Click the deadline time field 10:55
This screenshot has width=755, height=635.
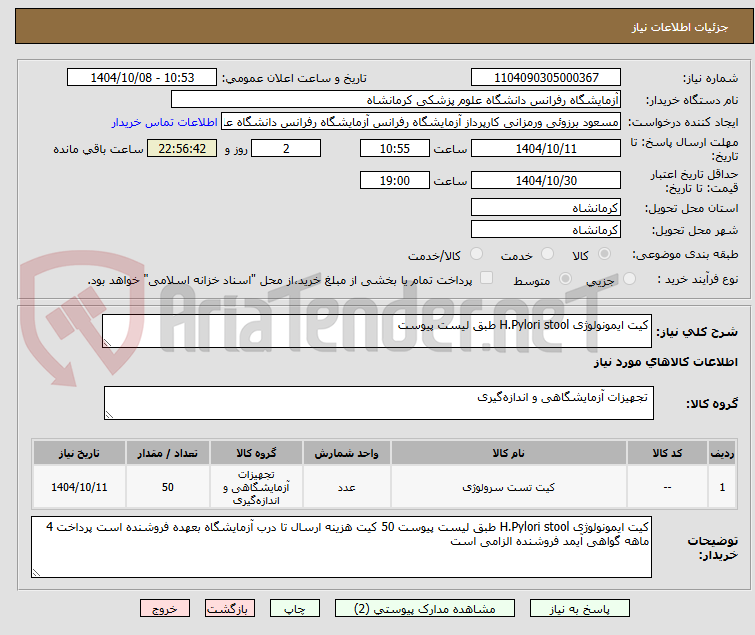click(394, 148)
